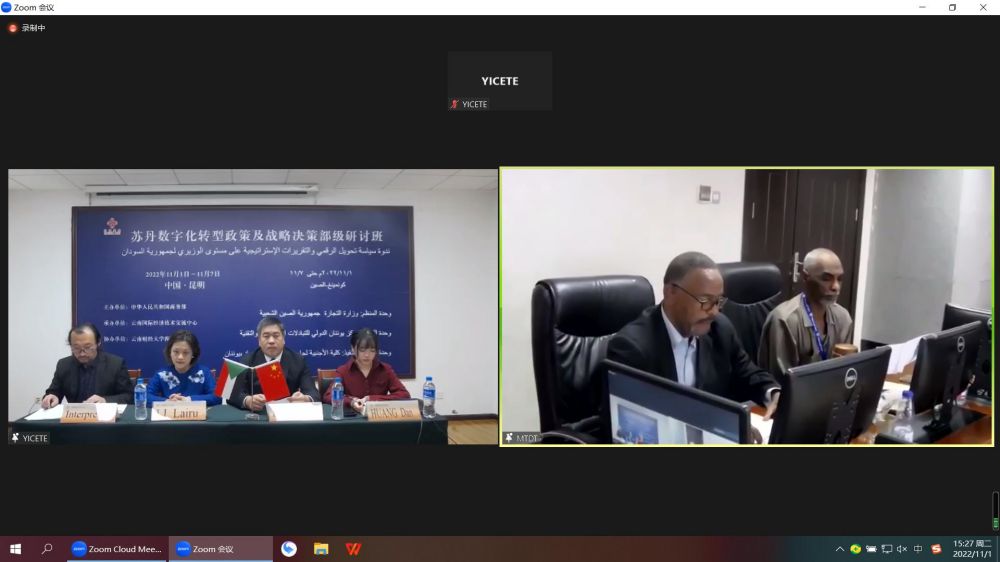Open the WPS Office taskbar icon

(353, 549)
